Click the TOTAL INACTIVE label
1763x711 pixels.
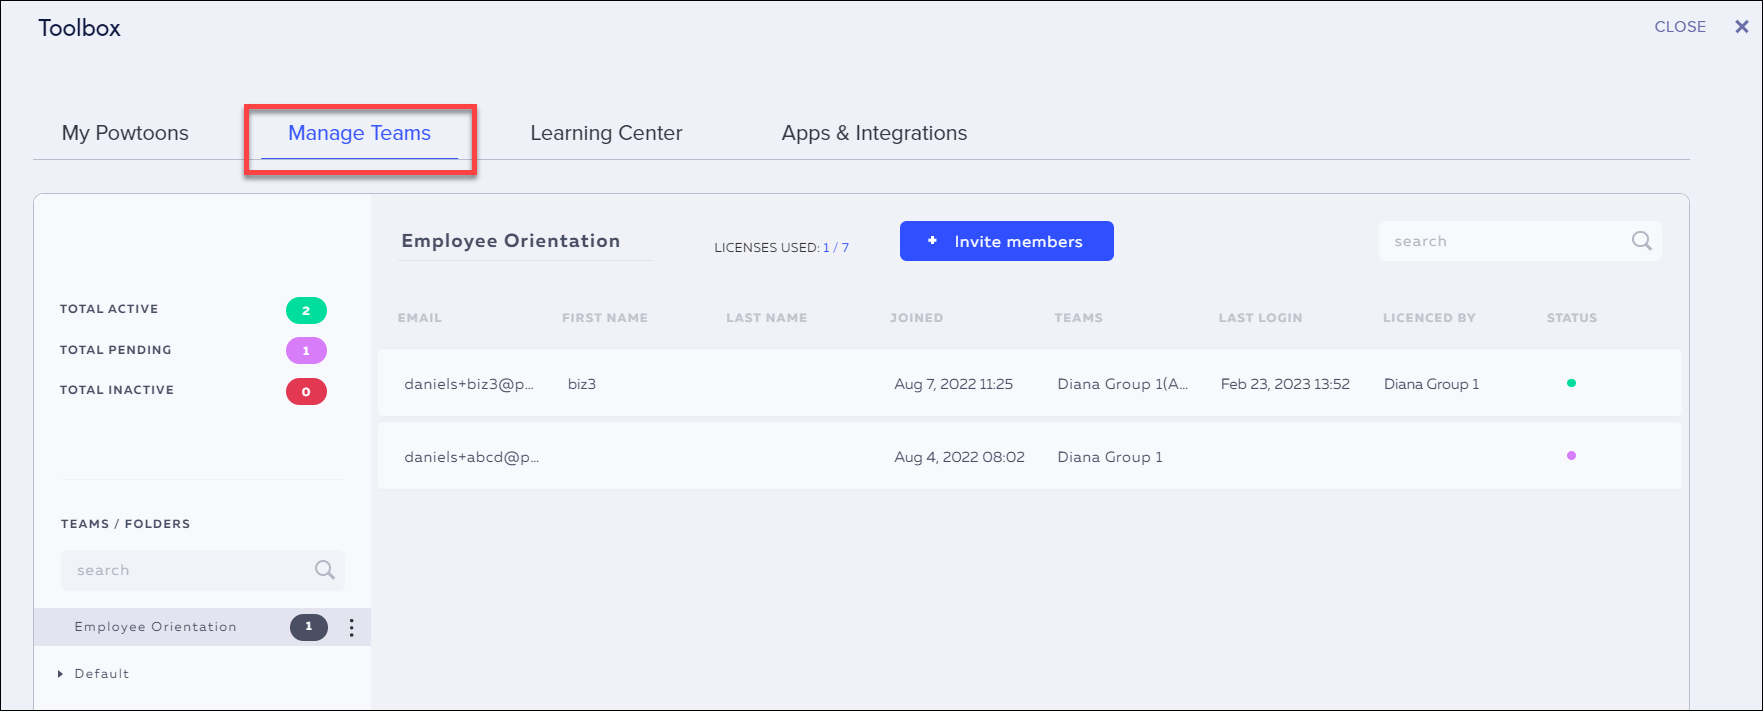117,390
